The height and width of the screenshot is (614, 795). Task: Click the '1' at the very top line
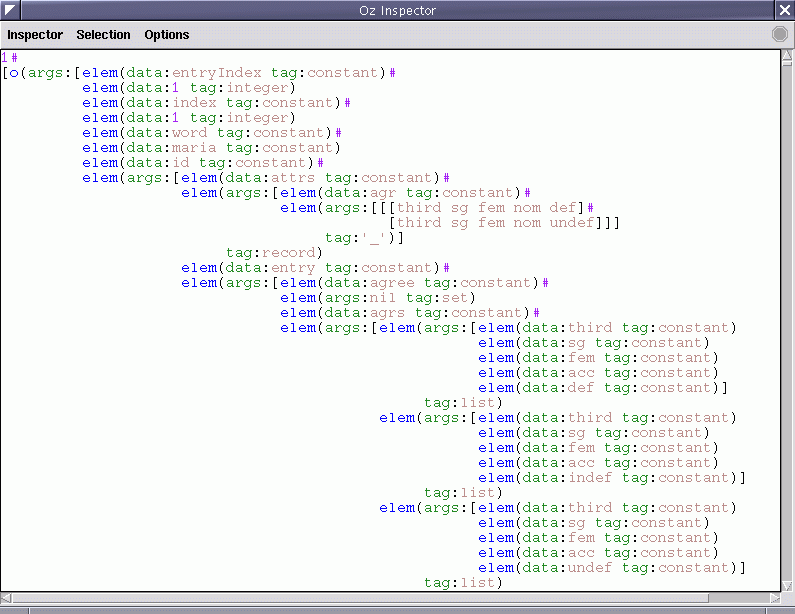5,57
